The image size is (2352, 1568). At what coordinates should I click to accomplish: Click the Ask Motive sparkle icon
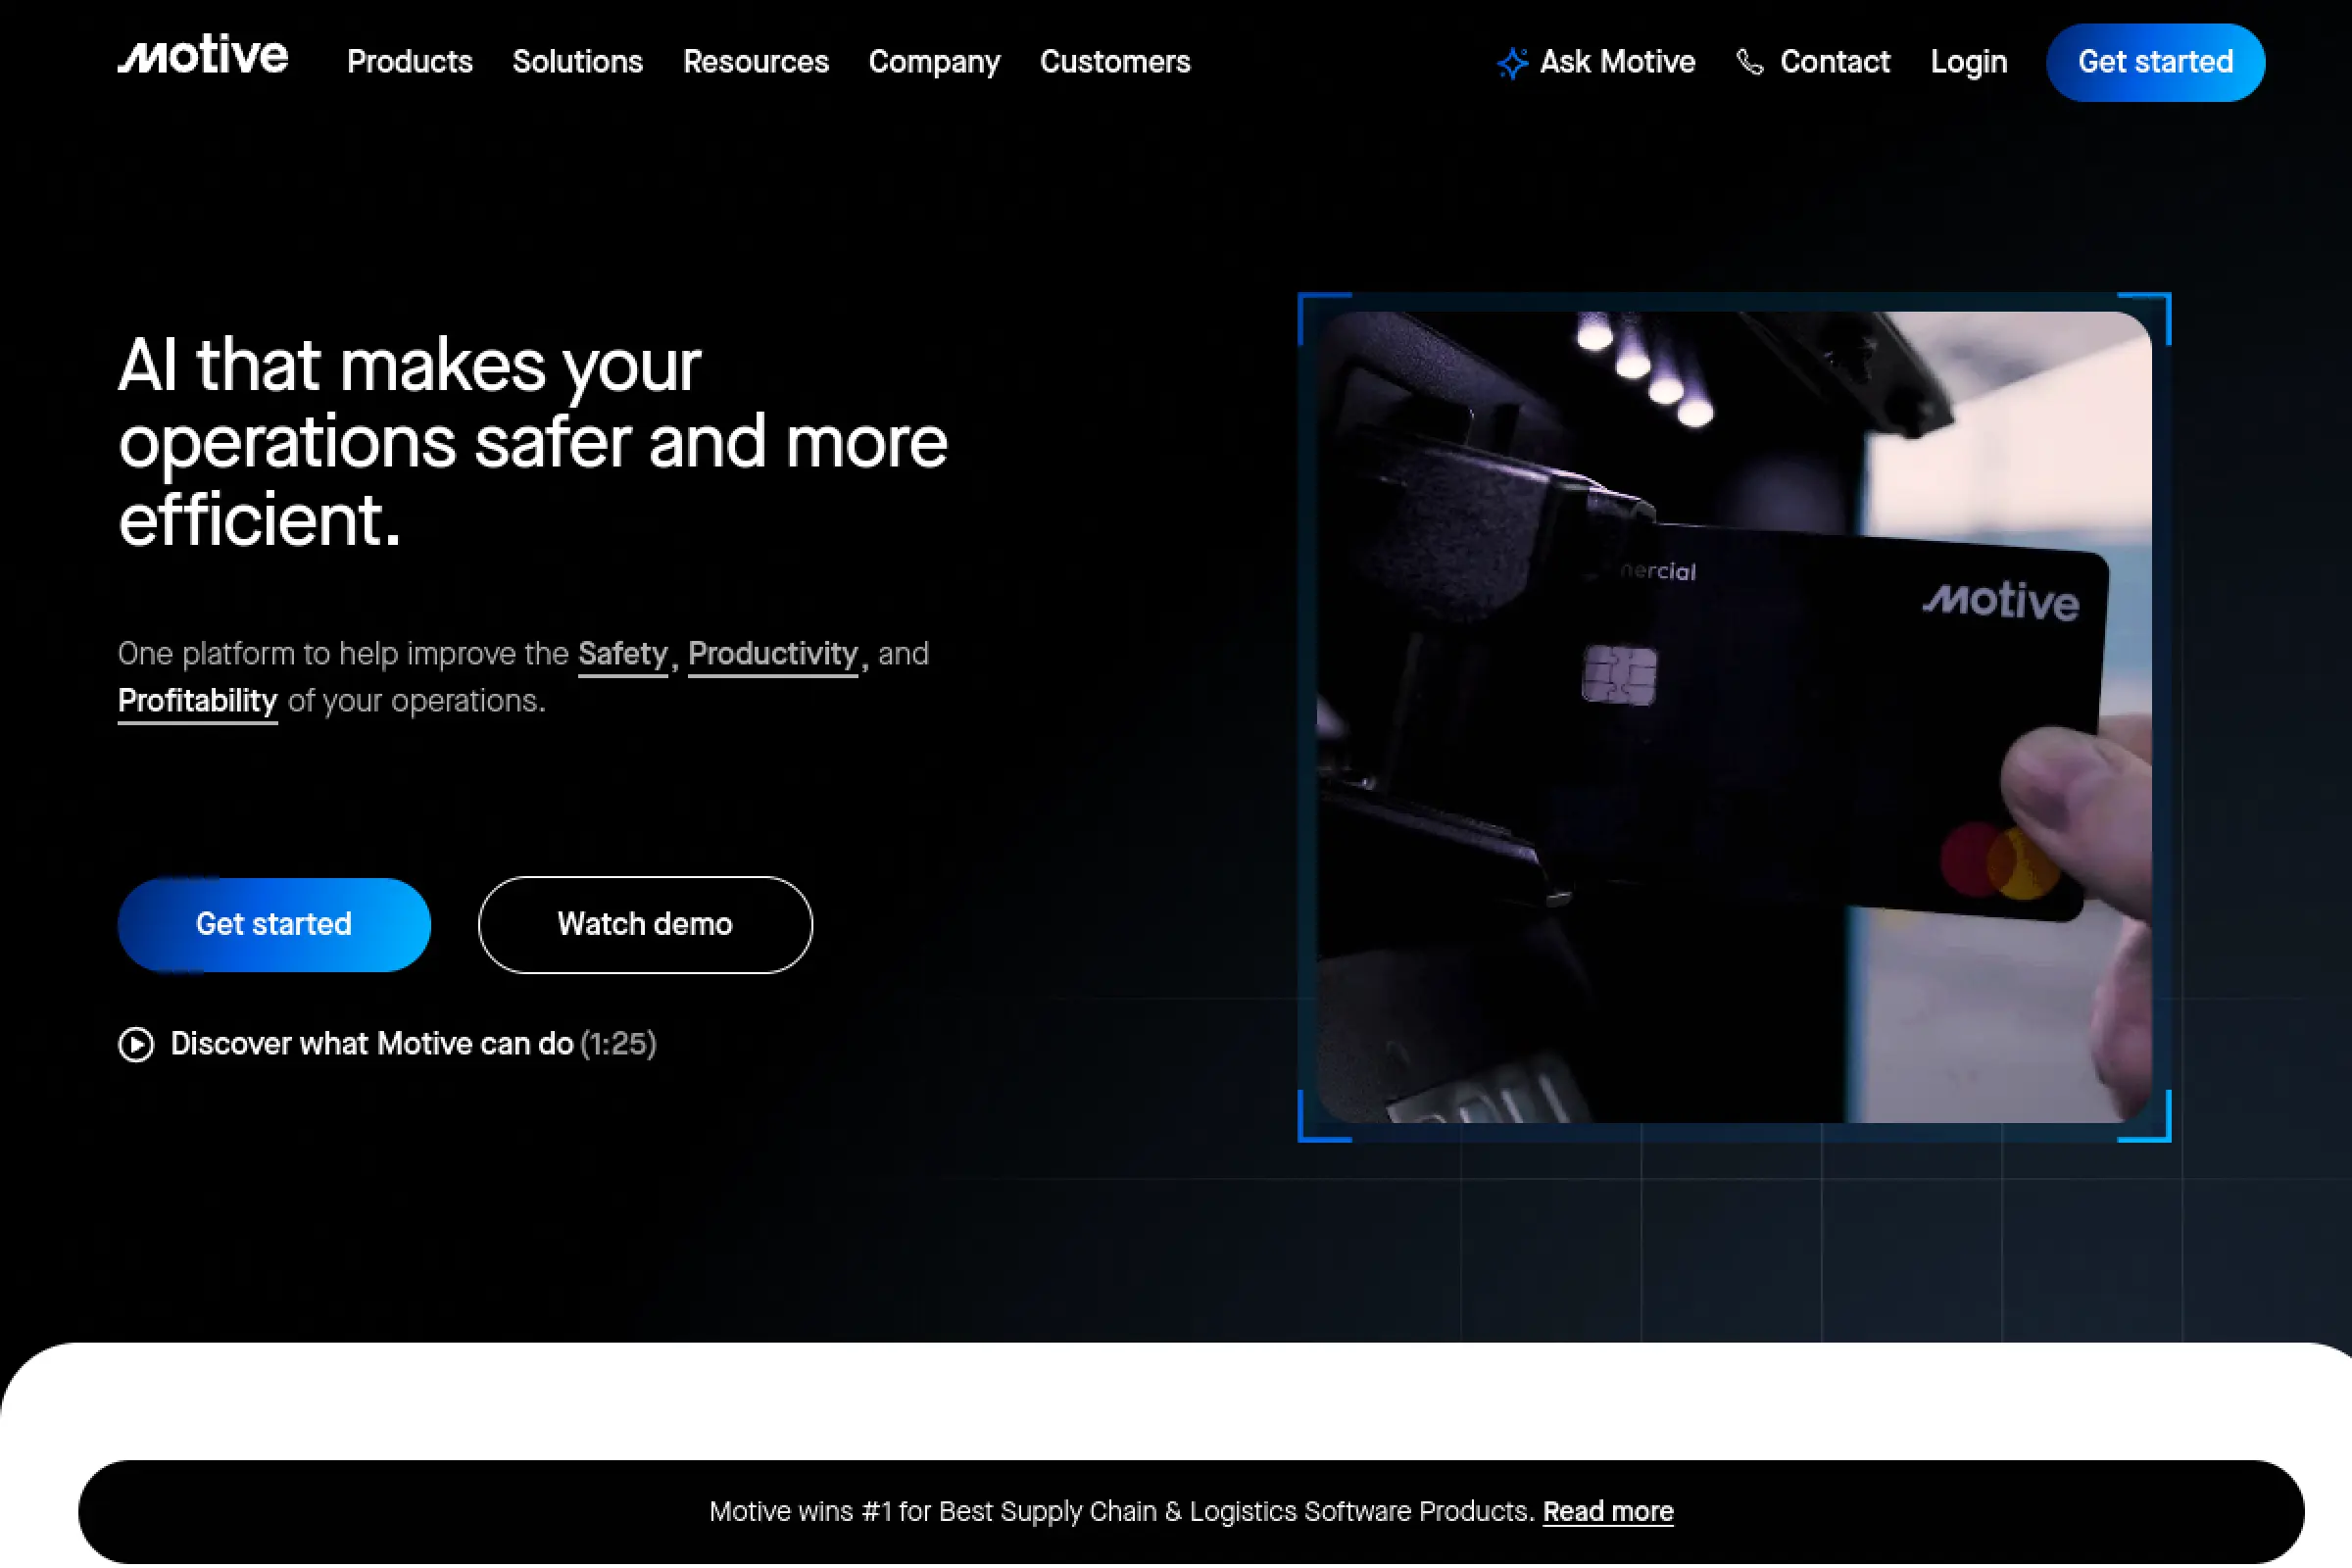tap(1512, 63)
